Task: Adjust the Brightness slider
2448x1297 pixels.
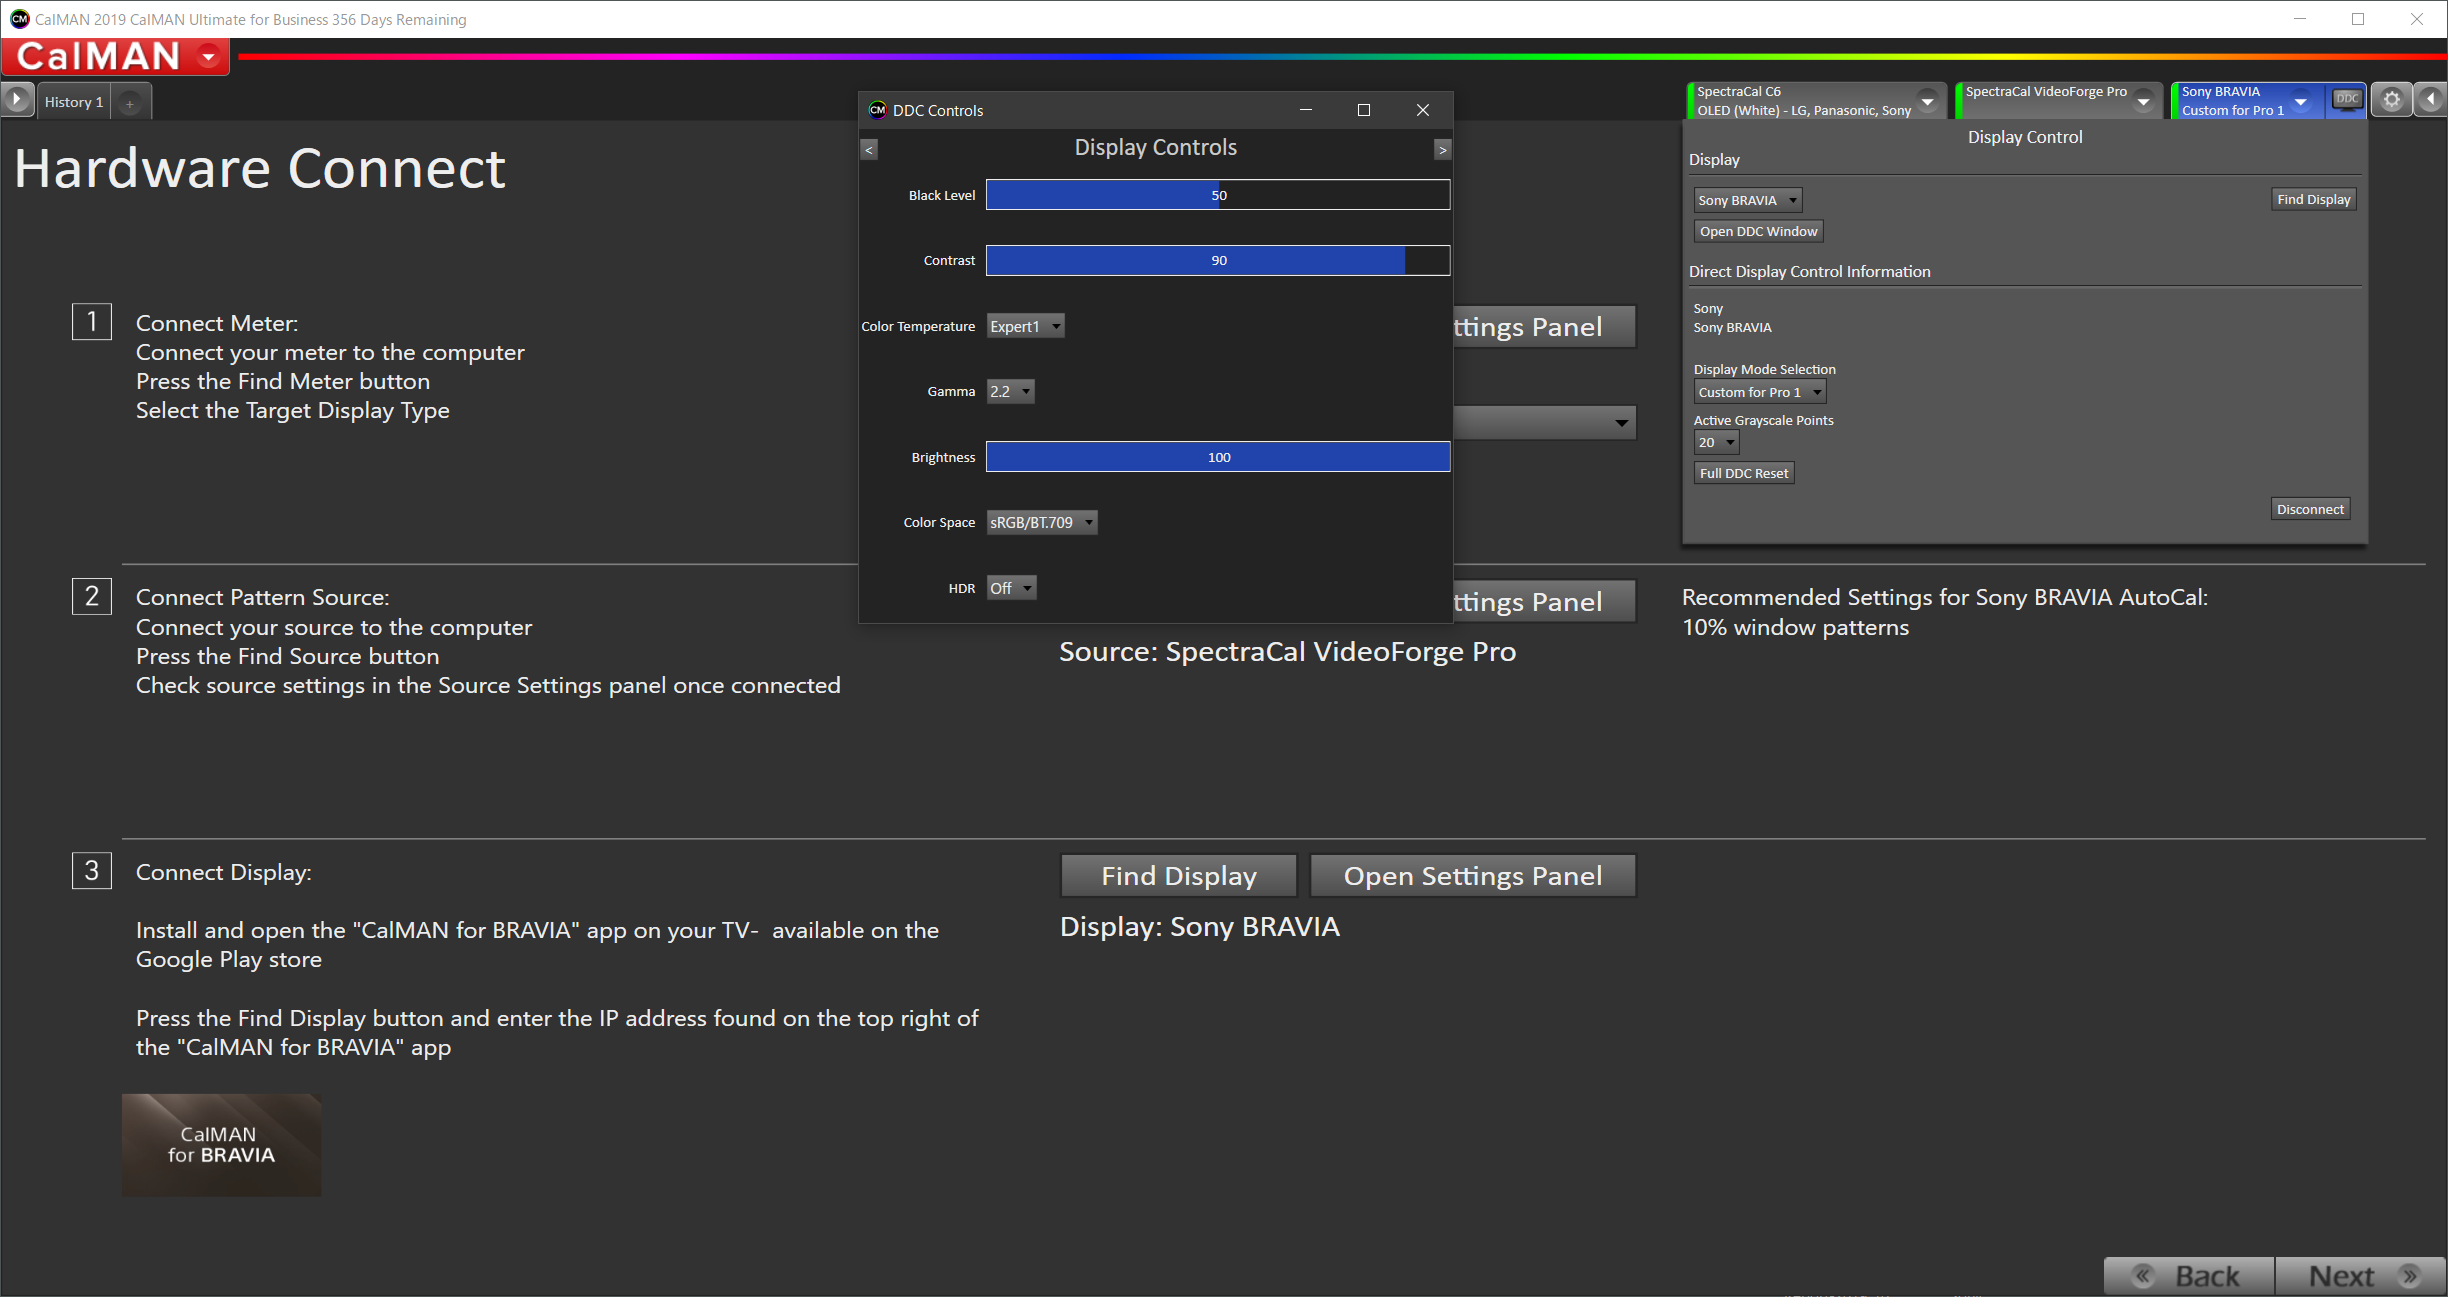Action: 1218,457
